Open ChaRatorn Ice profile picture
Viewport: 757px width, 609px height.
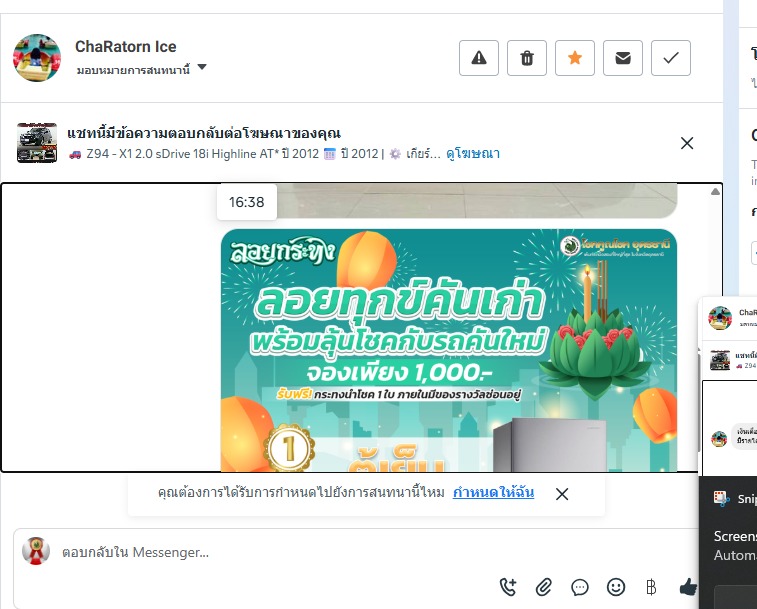[37, 58]
